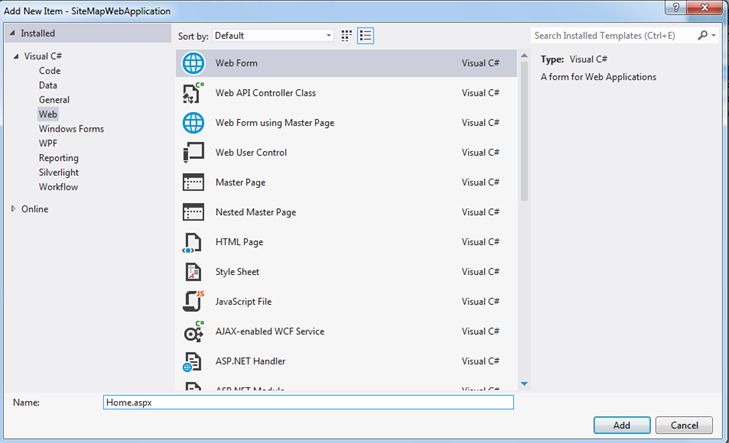Click the template list scroll down arrow
Image resolution: width=729 pixels, height=443 pixels.
tap(524, 384)
